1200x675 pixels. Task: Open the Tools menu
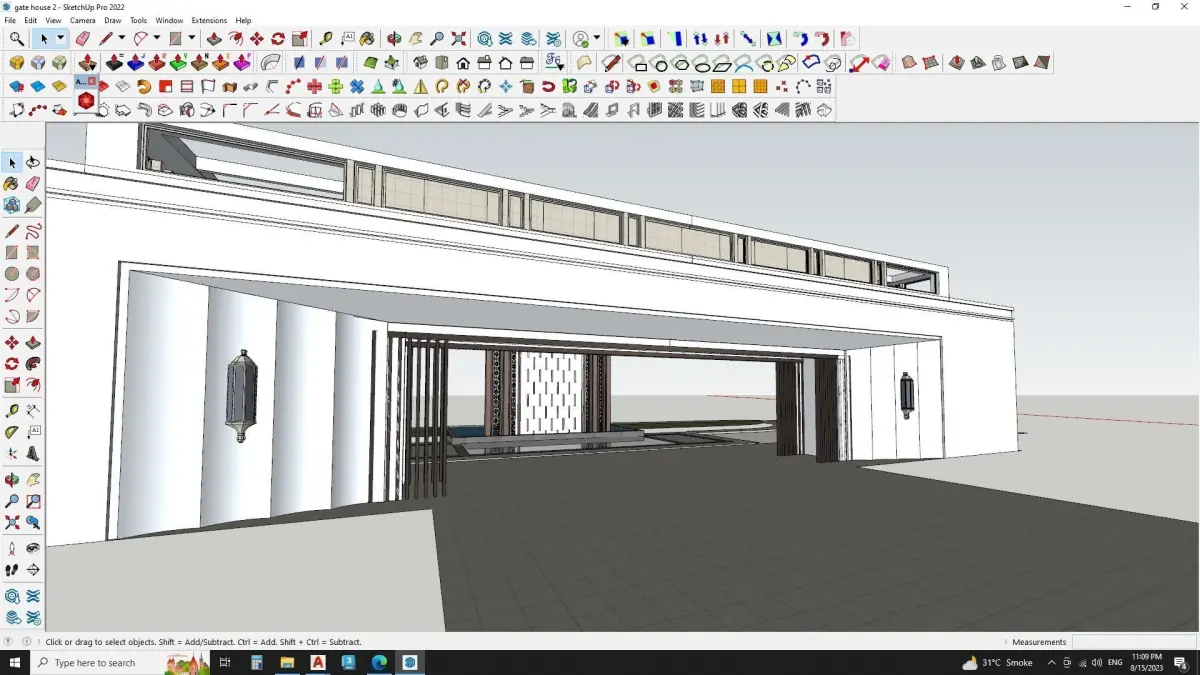click(138, 20)
